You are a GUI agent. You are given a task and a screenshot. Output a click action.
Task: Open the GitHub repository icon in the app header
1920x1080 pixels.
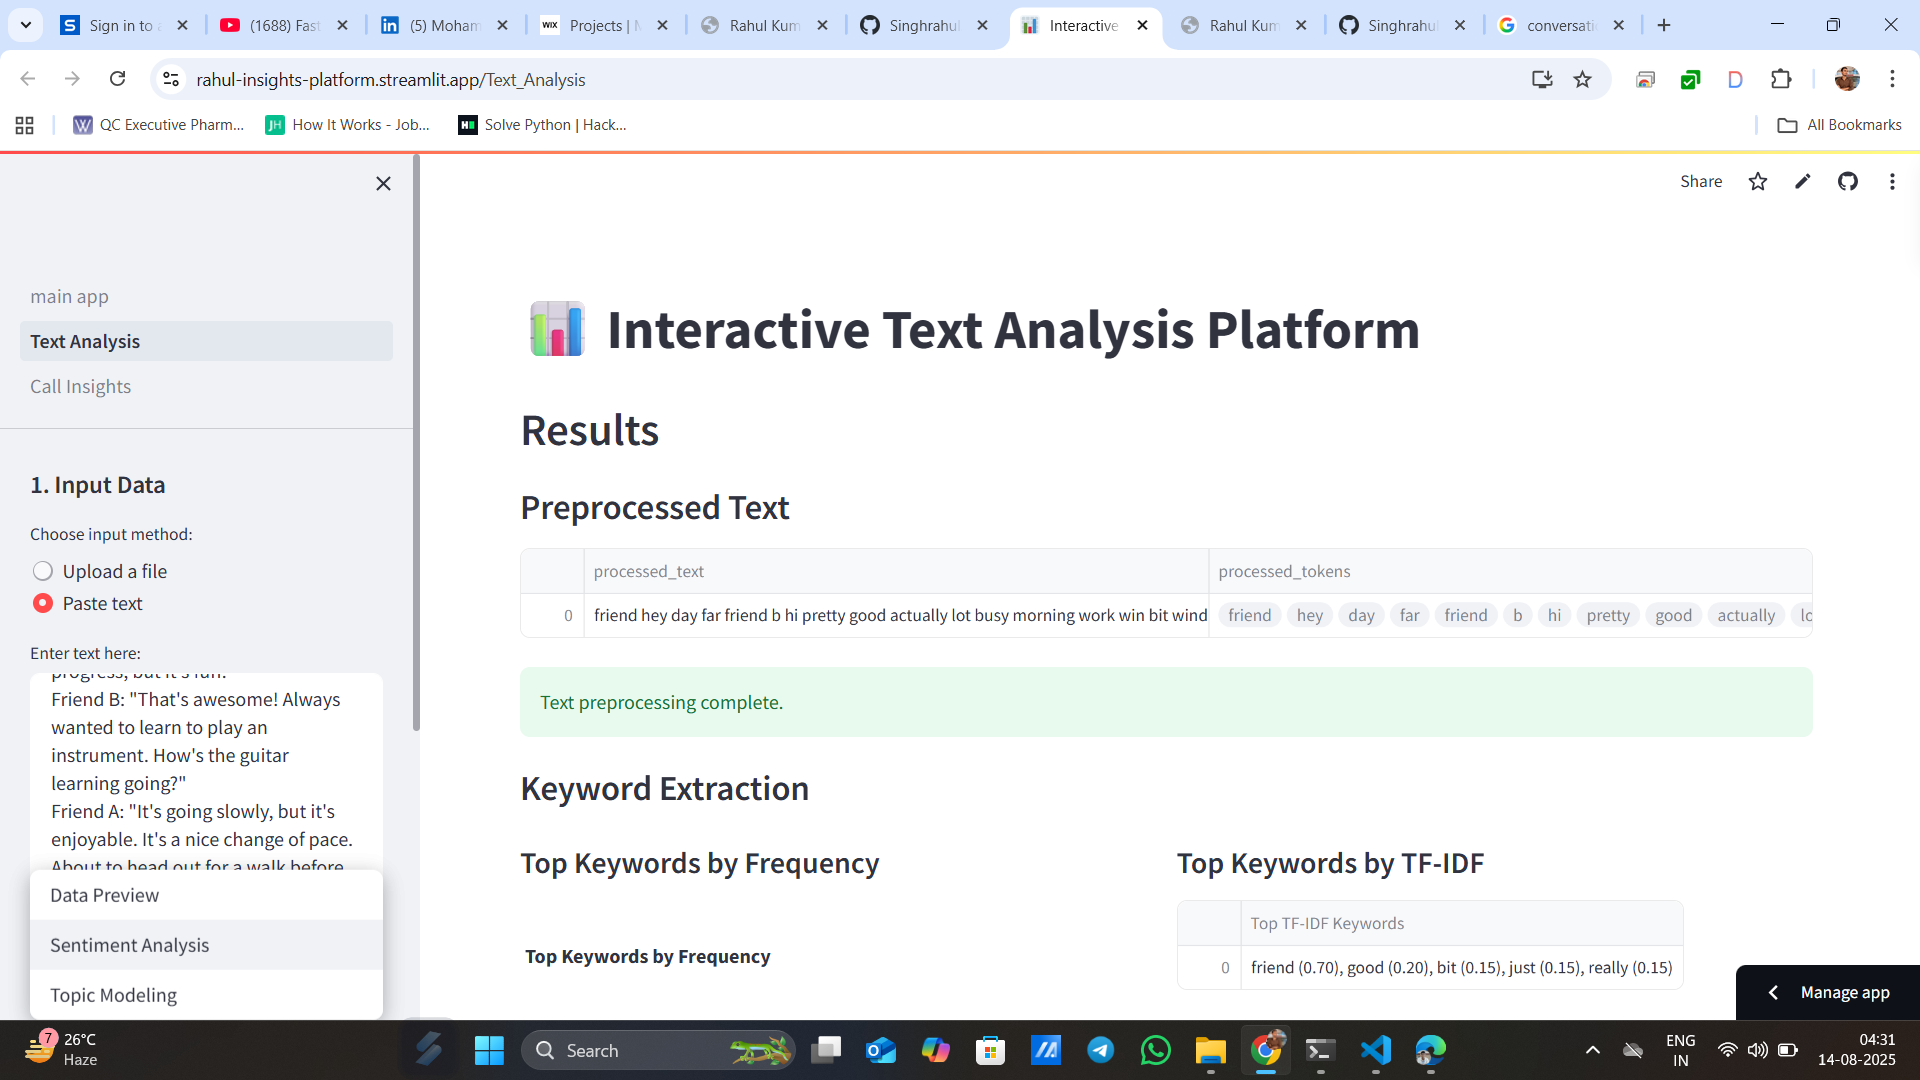tap(1848, 181)
